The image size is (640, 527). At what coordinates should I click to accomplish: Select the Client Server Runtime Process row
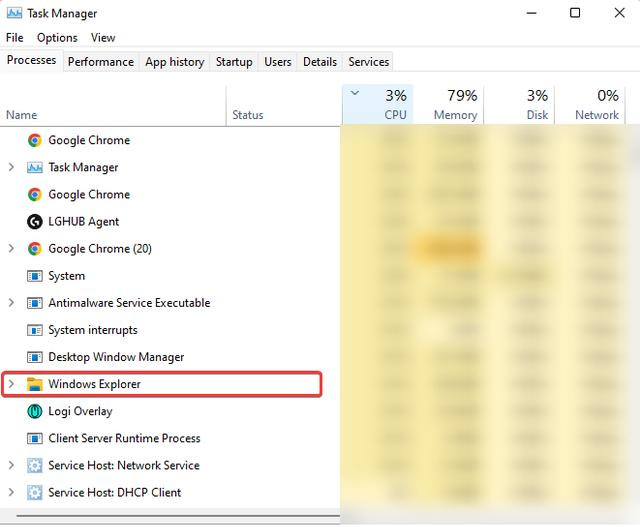[124, 438]
